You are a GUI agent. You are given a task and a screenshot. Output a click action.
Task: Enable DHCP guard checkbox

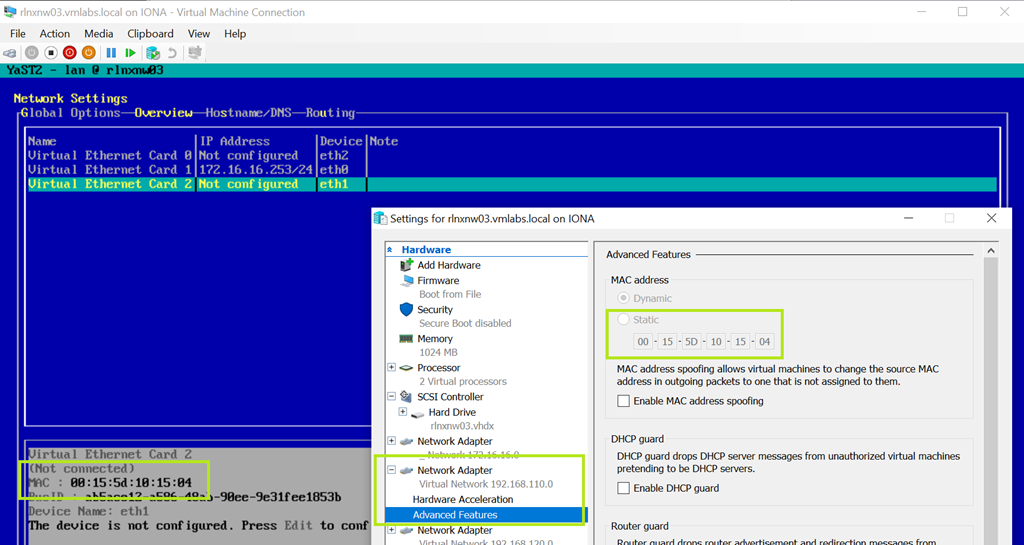pos(624,488)
